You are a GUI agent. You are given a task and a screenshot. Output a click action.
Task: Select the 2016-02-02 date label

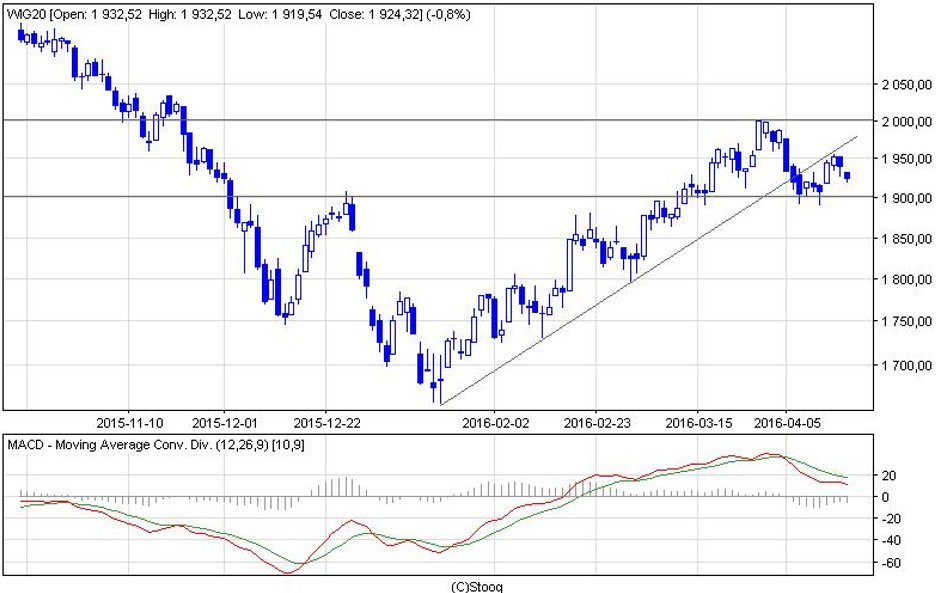click(495, 422)
